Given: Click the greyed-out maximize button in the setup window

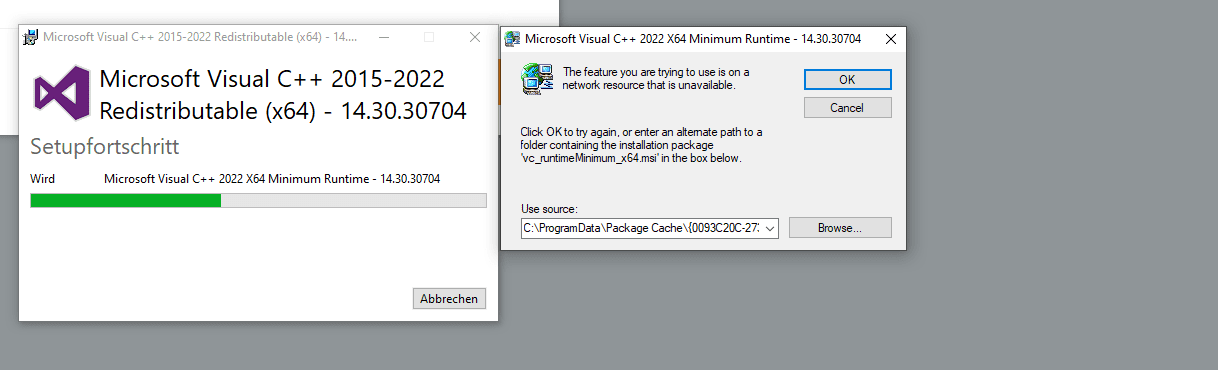Looking at the screenshot, I should pyautogui.click(x=429, y=37).
